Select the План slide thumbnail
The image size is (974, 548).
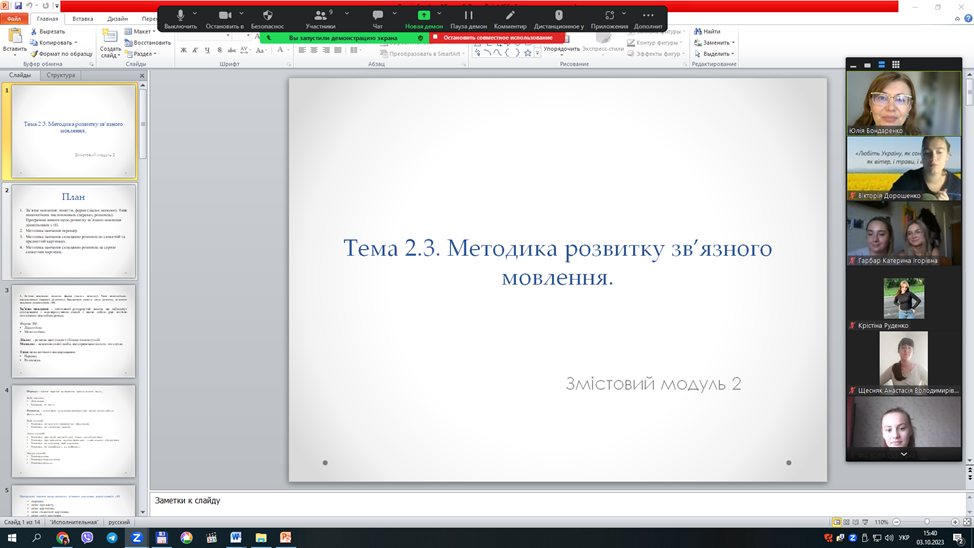pos(74,230)
